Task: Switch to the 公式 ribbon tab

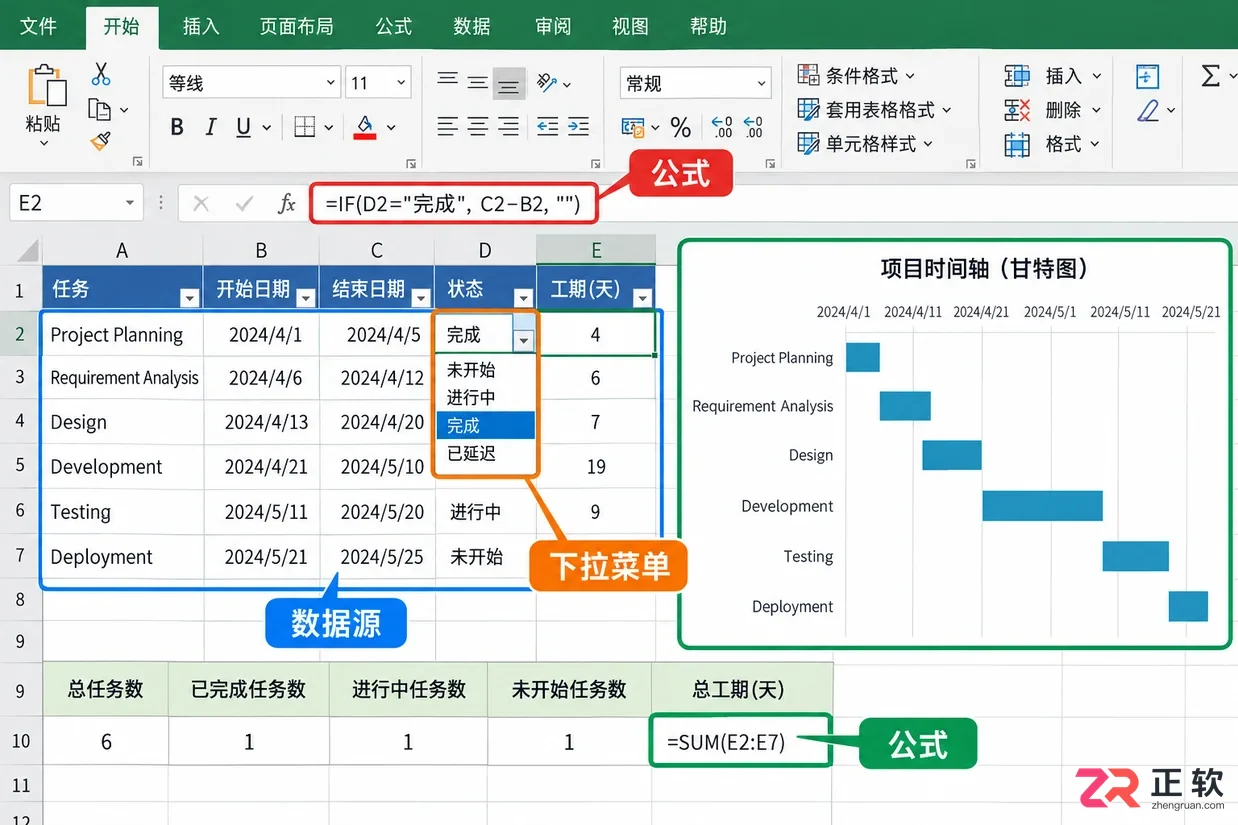Action: tap(394, 26)
